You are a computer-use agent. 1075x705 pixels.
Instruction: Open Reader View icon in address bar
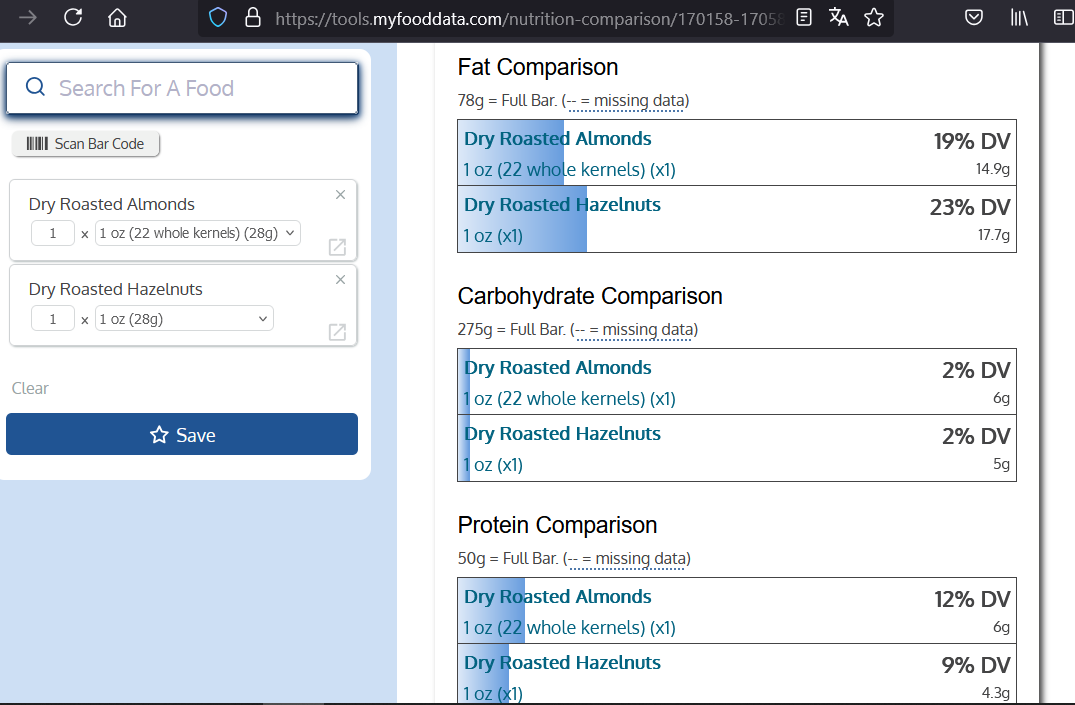[804, 17]
